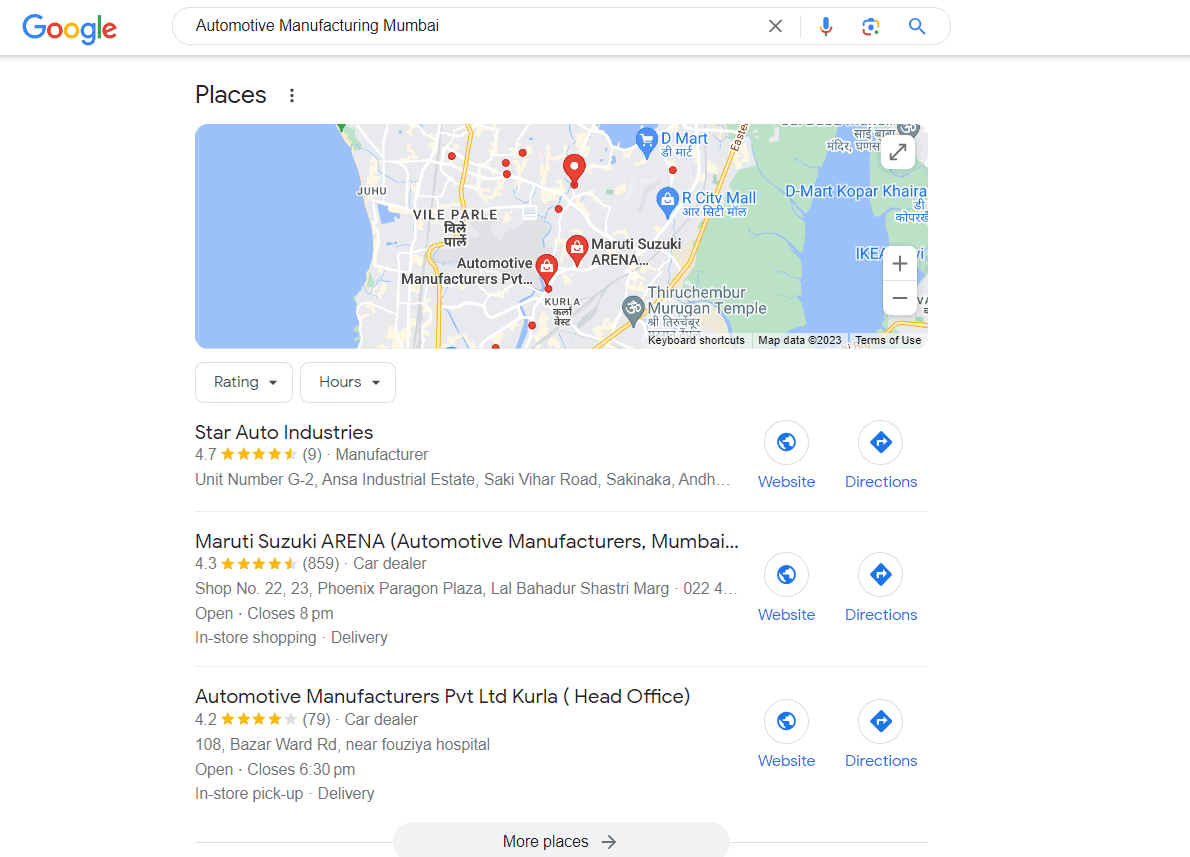Open the Hours filter dropdown
Screen dimensions: 1190x857
coord(348,383)
